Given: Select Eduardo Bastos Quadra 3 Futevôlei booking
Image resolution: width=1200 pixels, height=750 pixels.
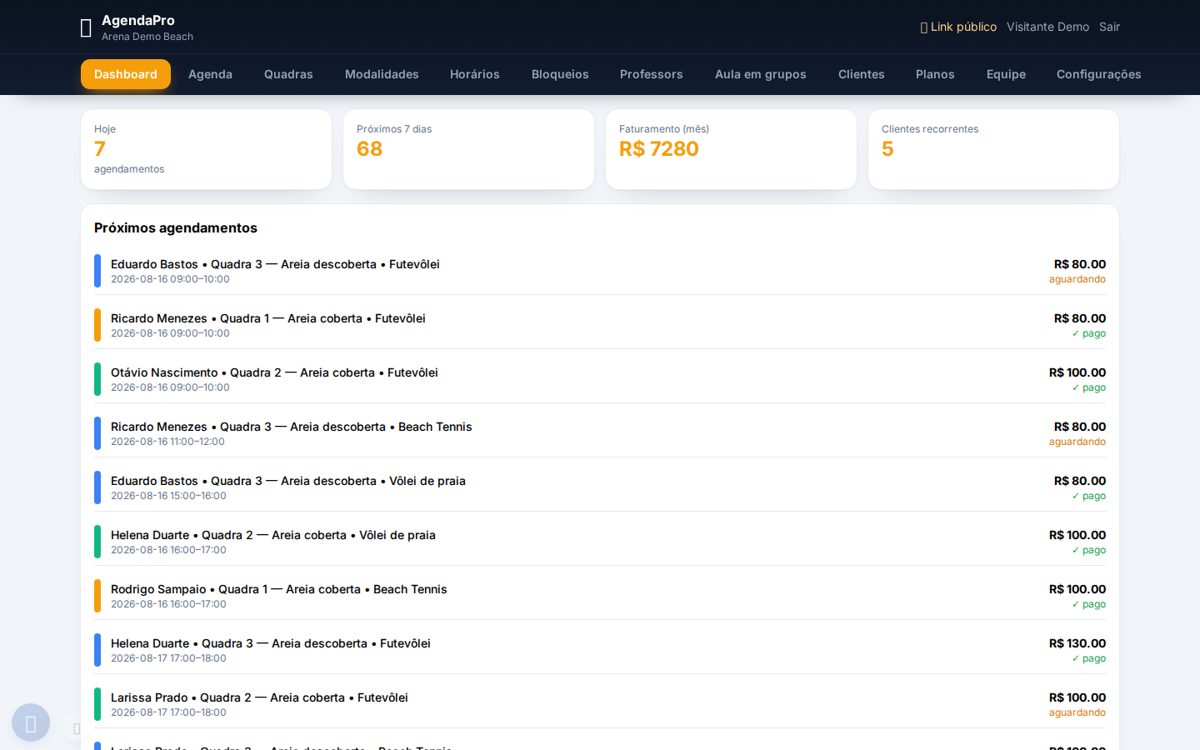Looking at the screenshot, I should pyautogui.click(x=600, y=271).
